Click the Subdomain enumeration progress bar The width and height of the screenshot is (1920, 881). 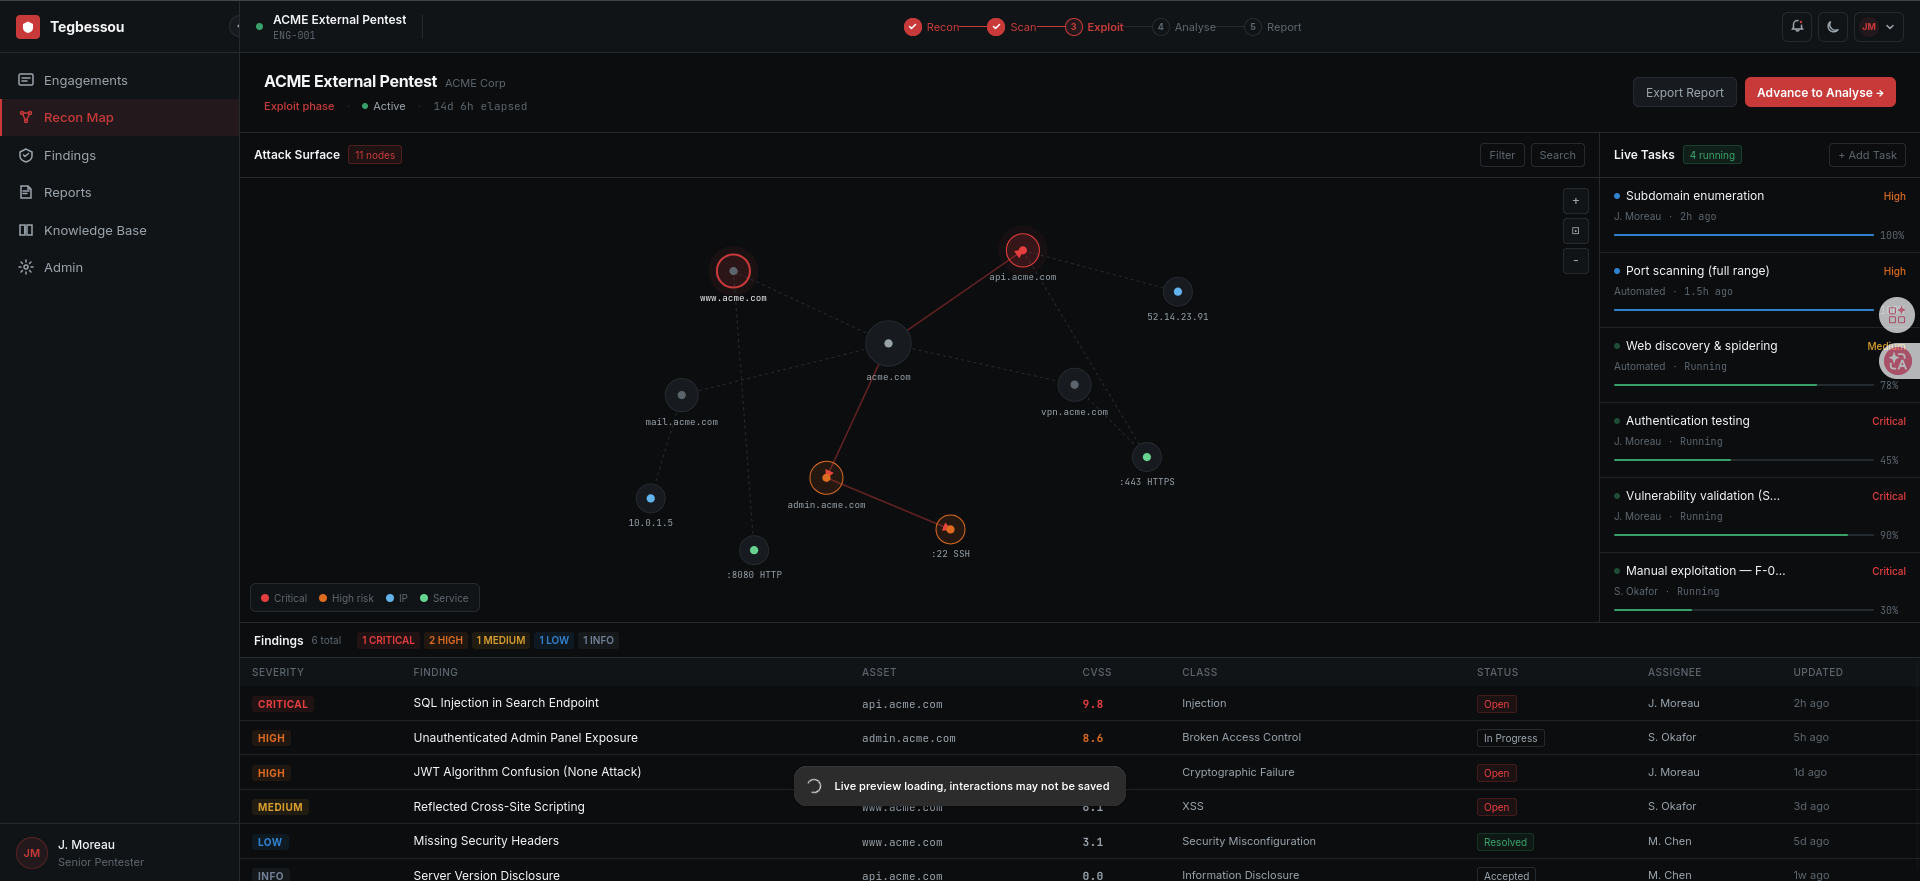[1743, 235]
